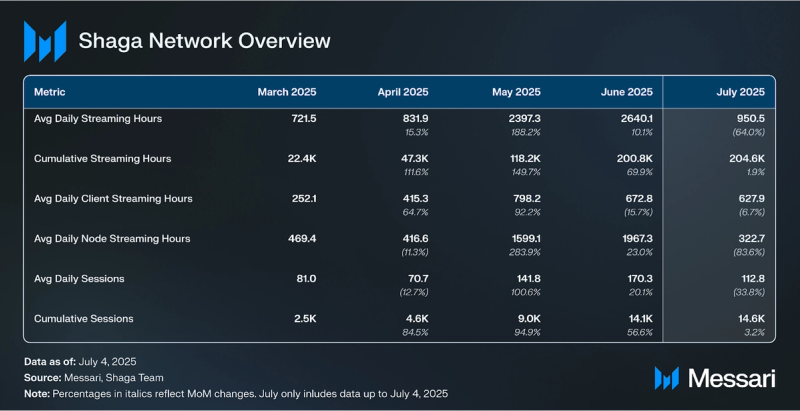
Task: Select the 'March 2025' column header
Action: (287, 92)
